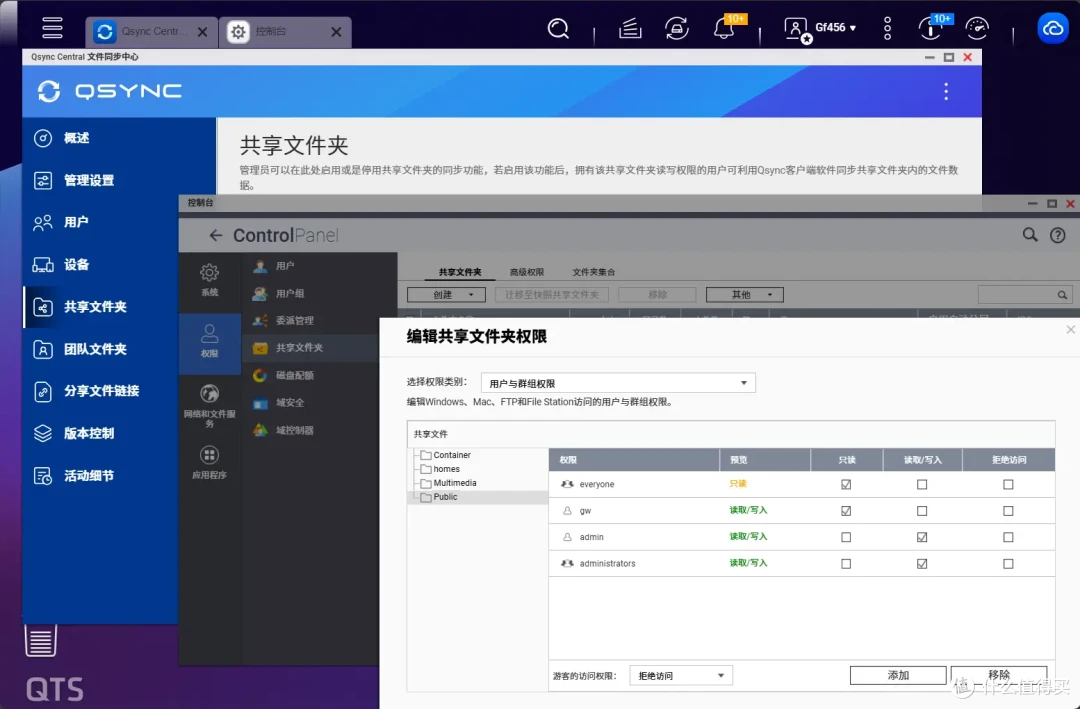
Task: Toggle 读取/写入 for administrators
Action: (922, 564)
